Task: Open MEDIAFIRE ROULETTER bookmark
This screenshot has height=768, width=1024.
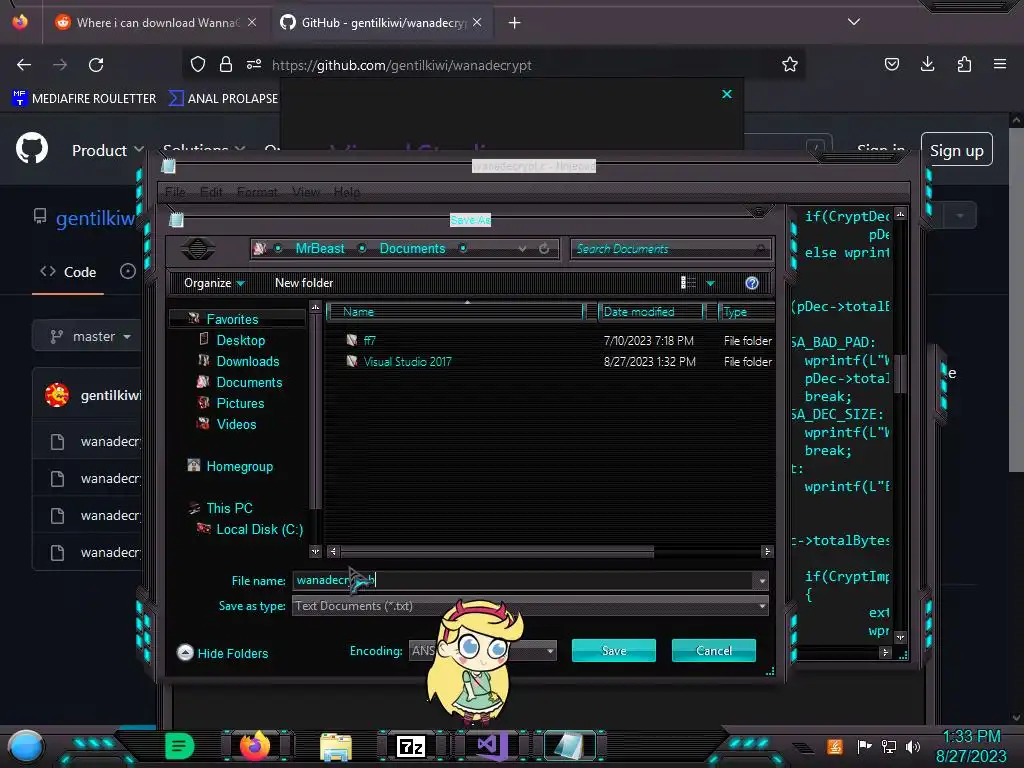Action: 84,99
